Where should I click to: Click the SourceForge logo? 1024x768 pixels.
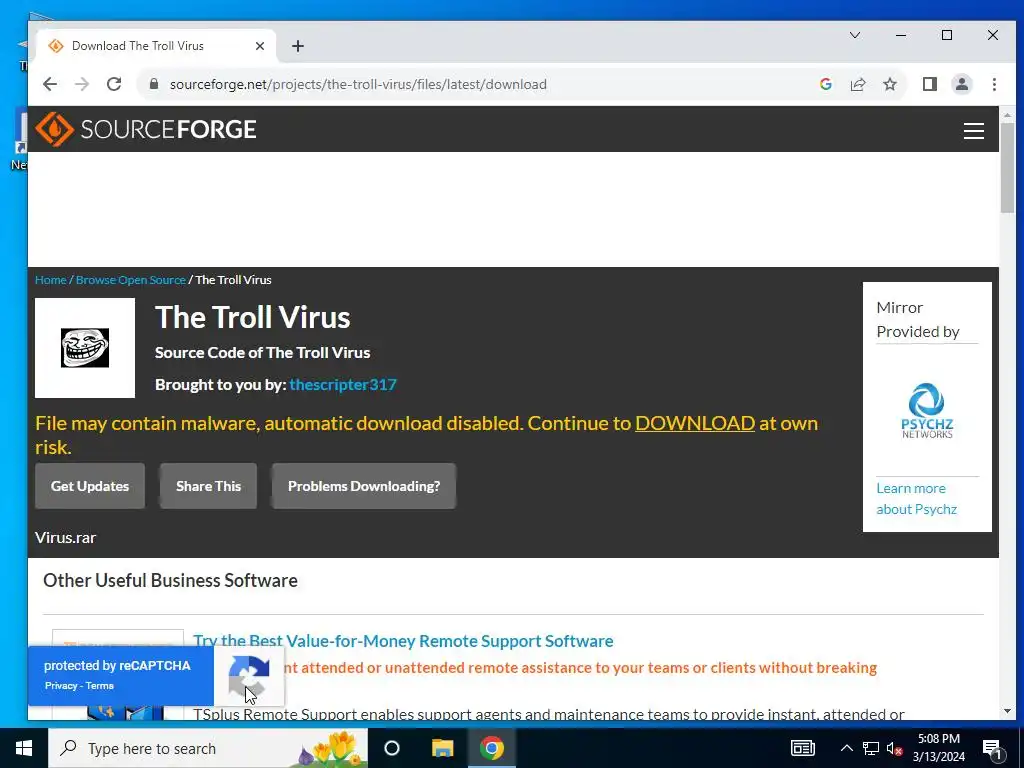(x=146, y=129)
